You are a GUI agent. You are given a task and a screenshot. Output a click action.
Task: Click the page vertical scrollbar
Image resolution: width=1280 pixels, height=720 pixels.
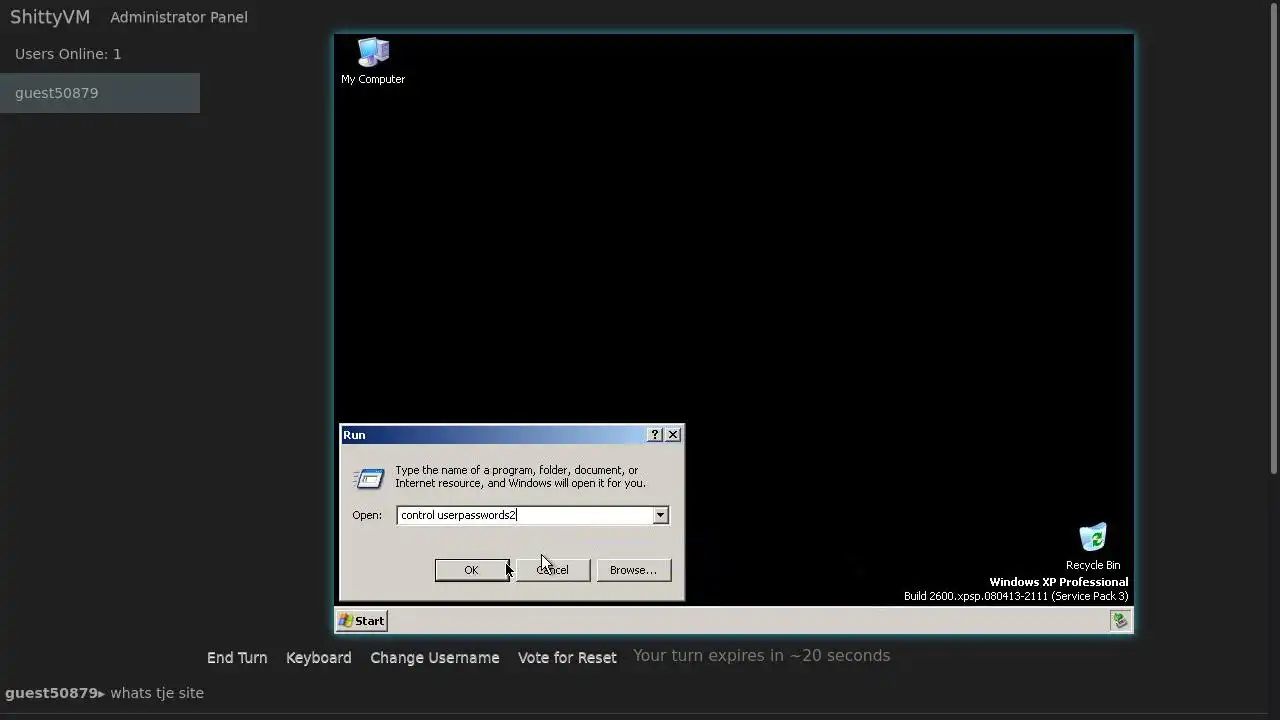[1274, 237]
